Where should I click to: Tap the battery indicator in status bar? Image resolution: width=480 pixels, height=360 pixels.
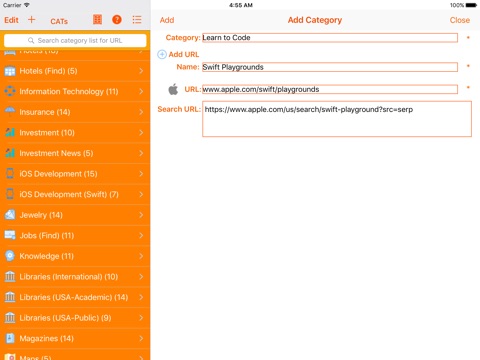pos(471,5)
